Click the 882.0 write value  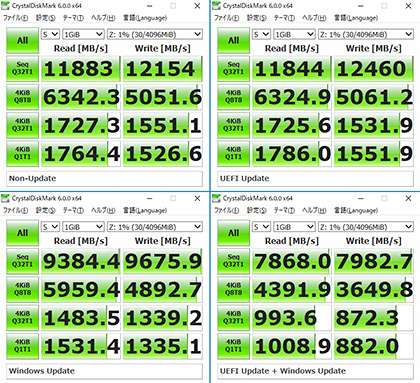374,346
